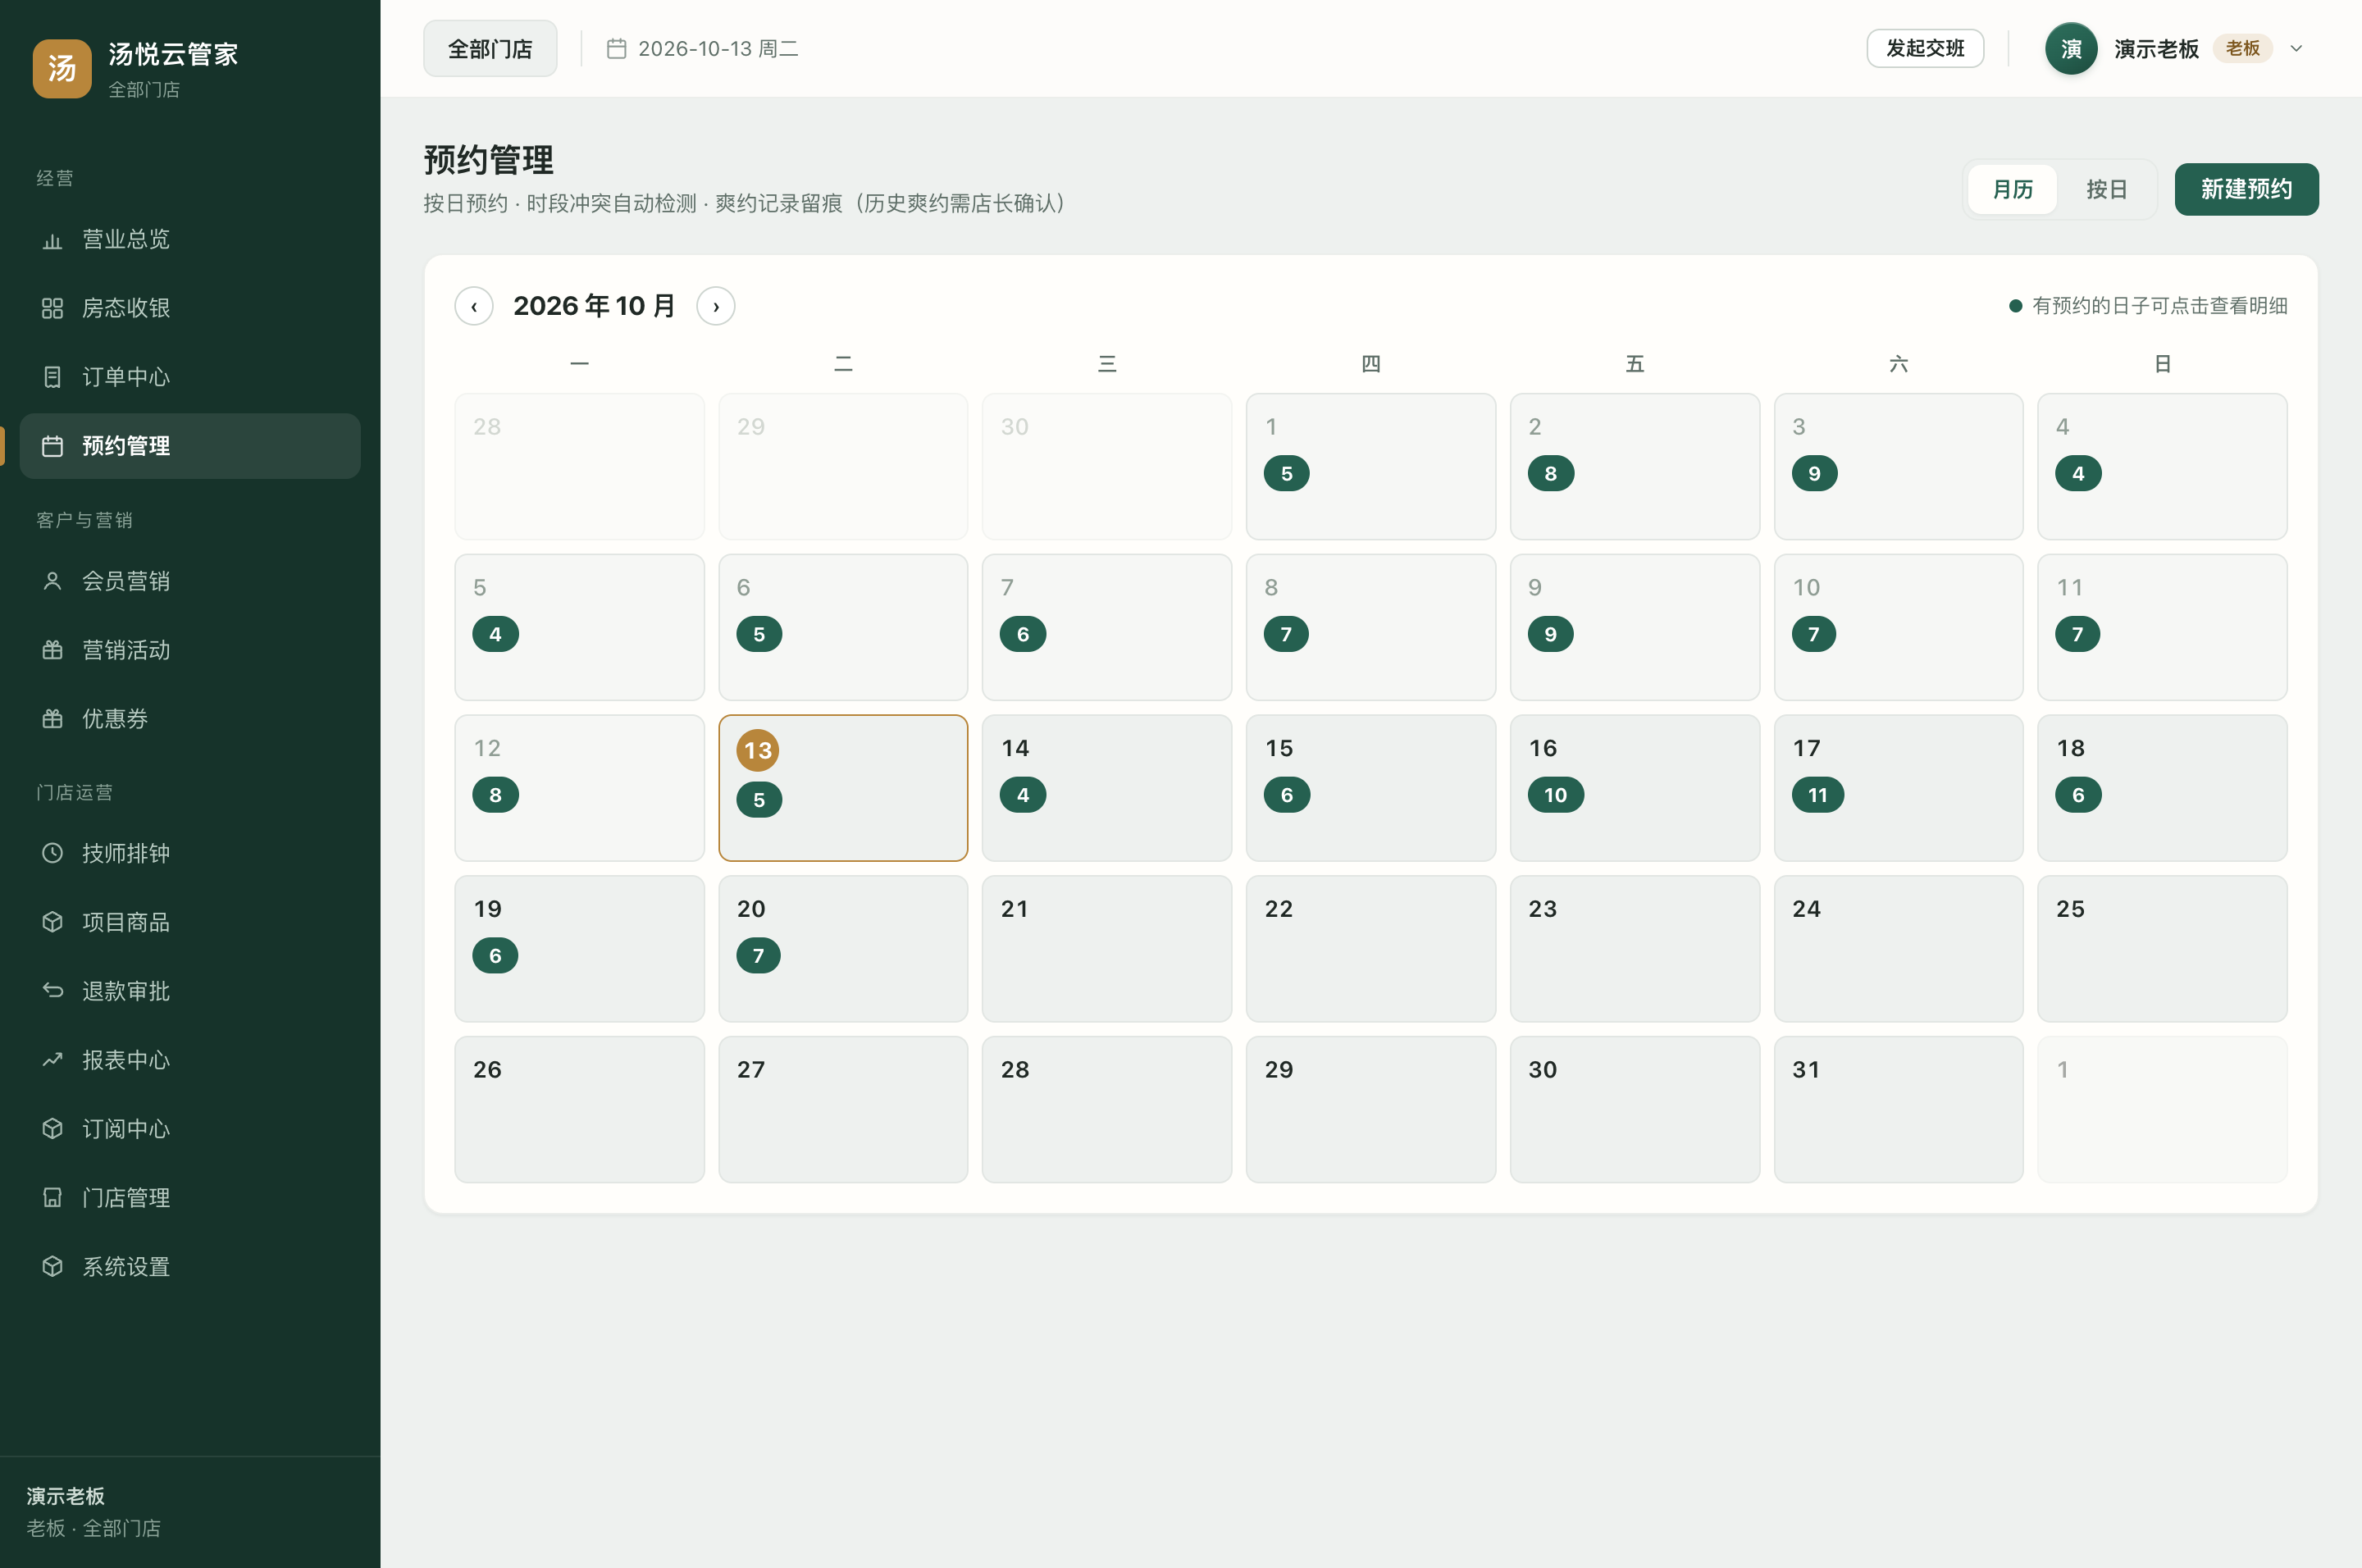
Task: Select October 18 day cell
Action: (2162, 788)
